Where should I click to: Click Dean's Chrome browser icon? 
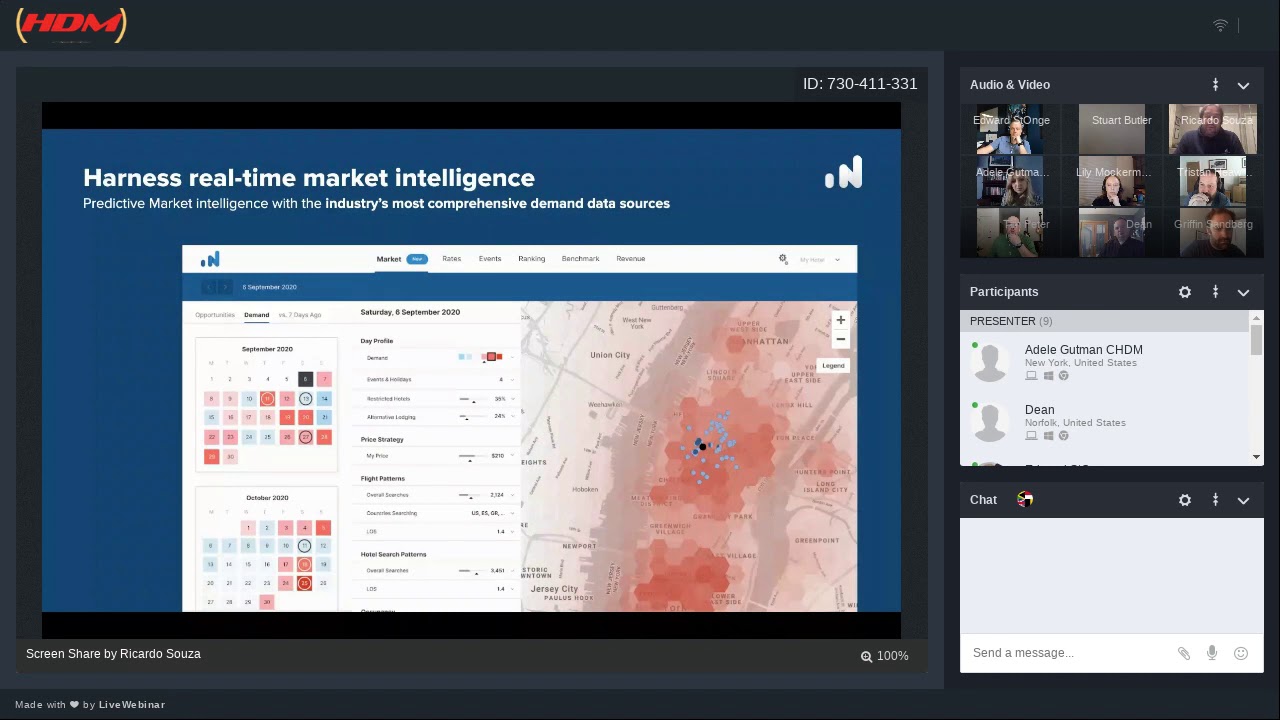[1064, 436]
